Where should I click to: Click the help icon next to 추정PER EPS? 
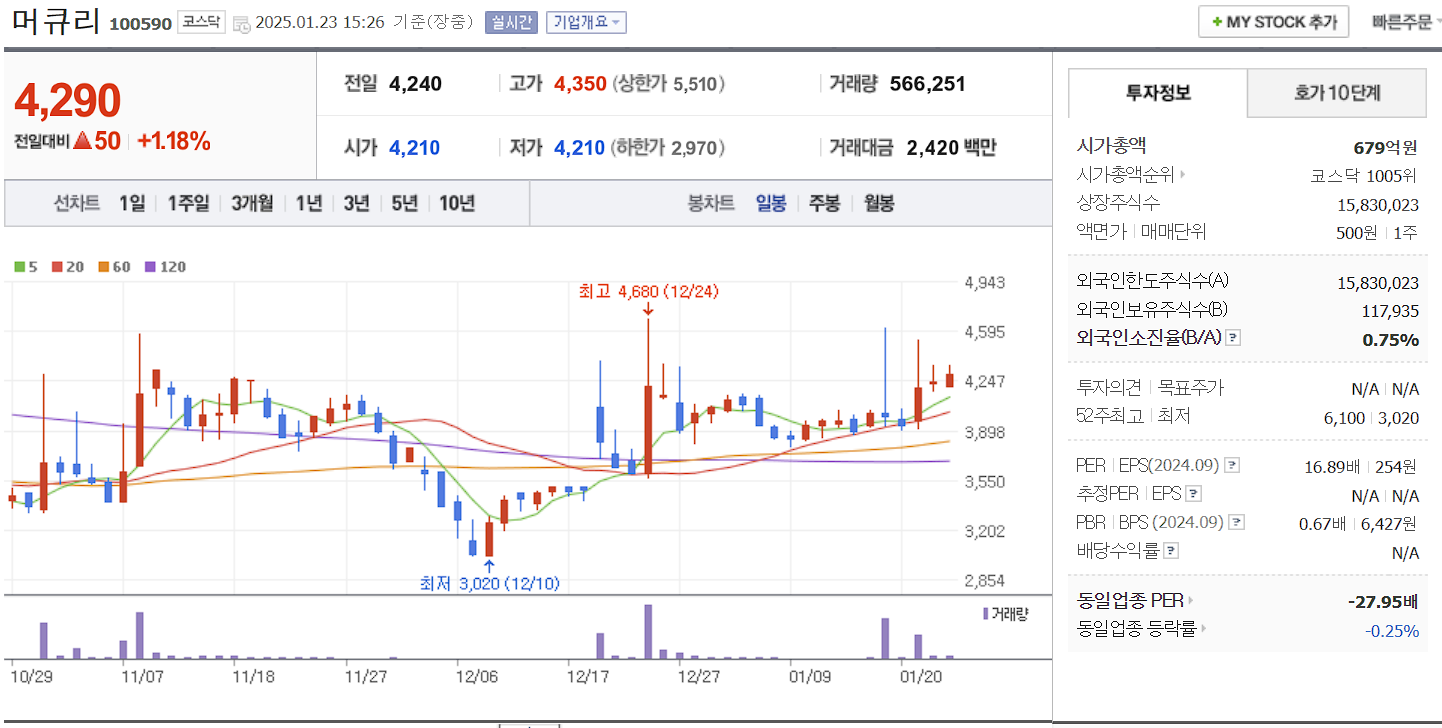[1193, 493]
